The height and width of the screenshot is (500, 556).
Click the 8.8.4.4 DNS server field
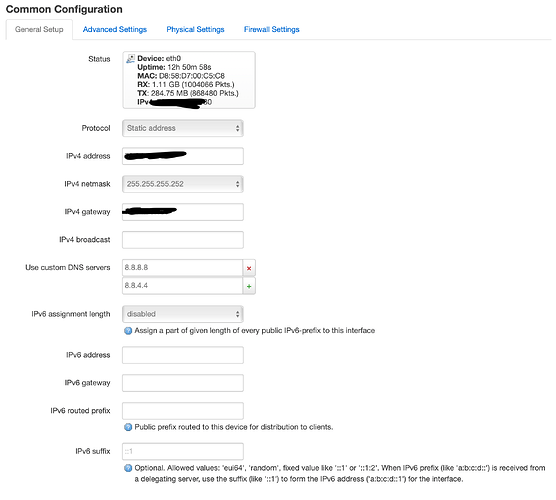pyautogui.click(x=182, y=286)
